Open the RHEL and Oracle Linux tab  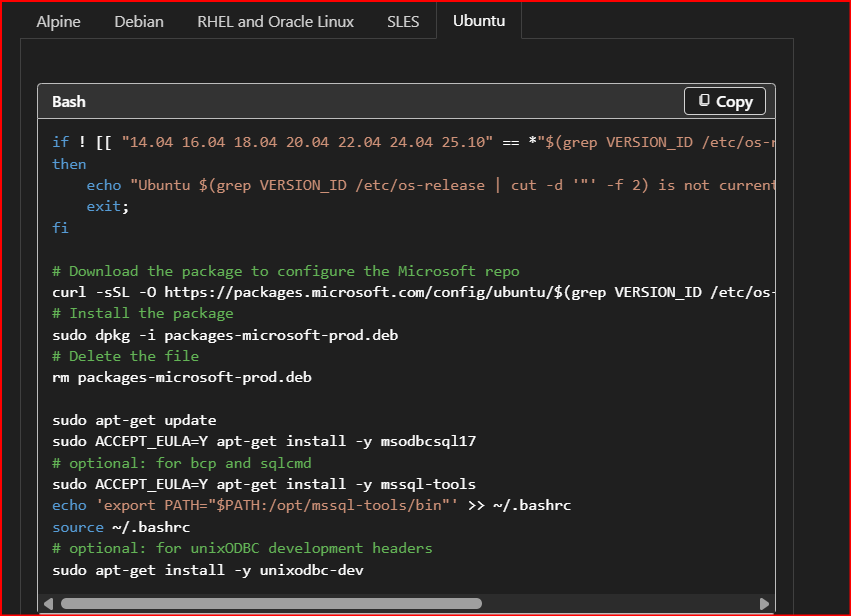275,22
